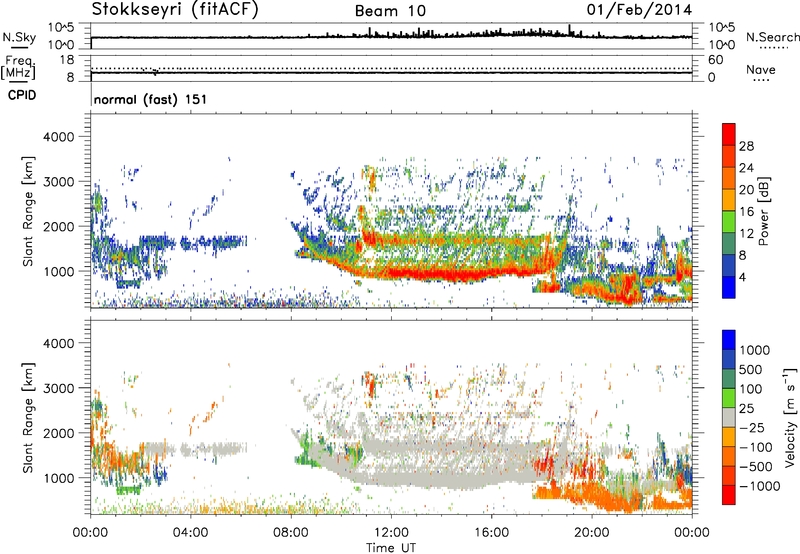Screen dimensions: 800x554
Task: Click the 'Slant Range [km]' label of velocity panel
Action: (28, 417)
